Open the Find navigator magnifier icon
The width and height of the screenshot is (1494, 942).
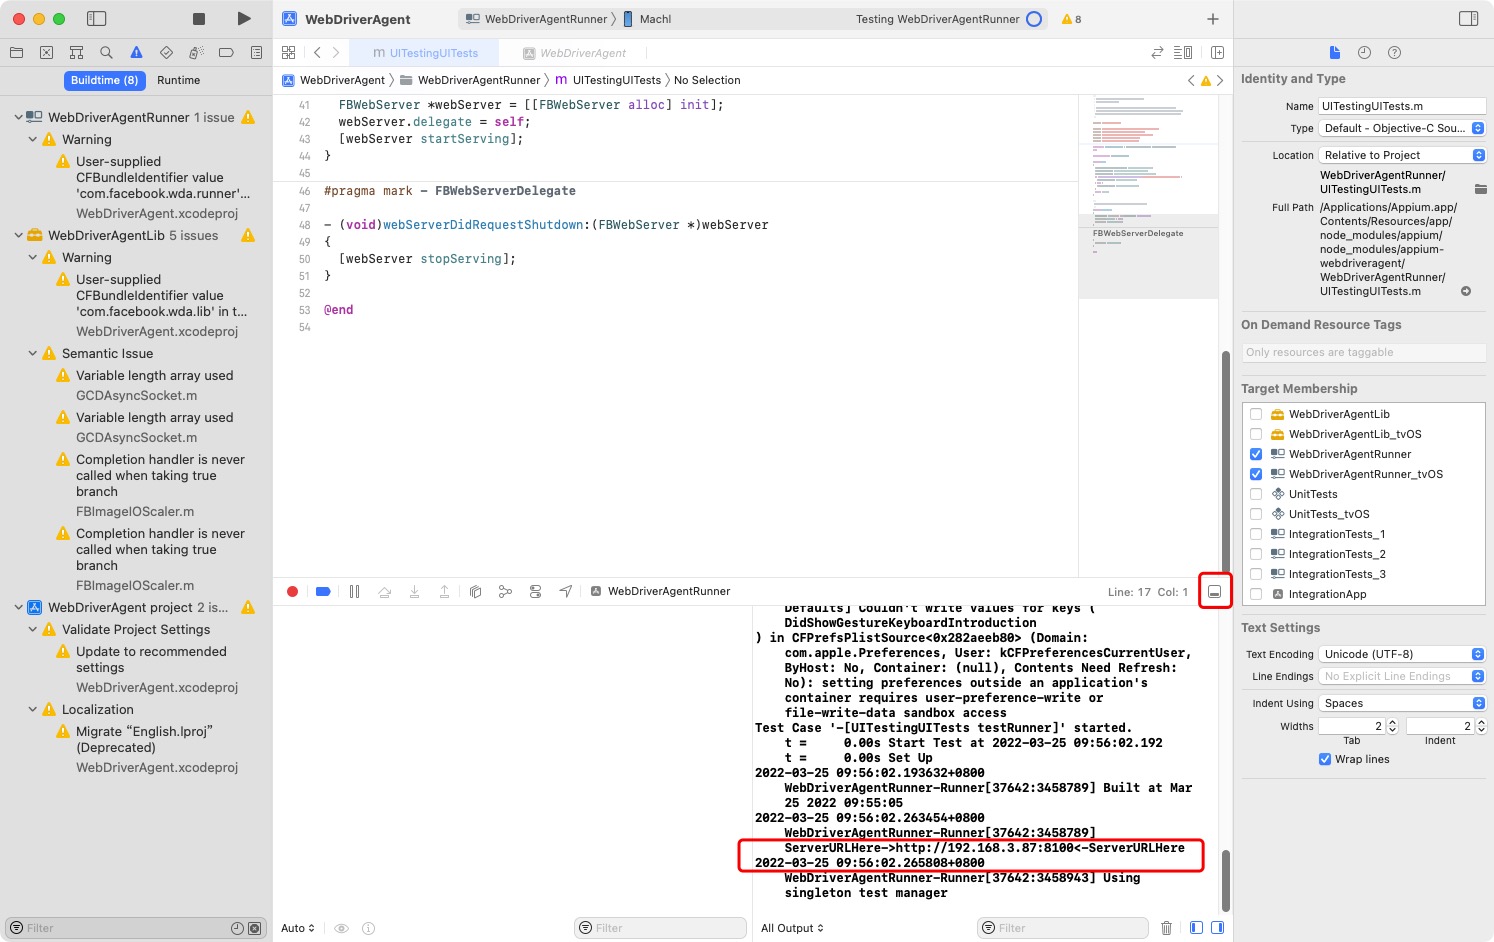106,52
